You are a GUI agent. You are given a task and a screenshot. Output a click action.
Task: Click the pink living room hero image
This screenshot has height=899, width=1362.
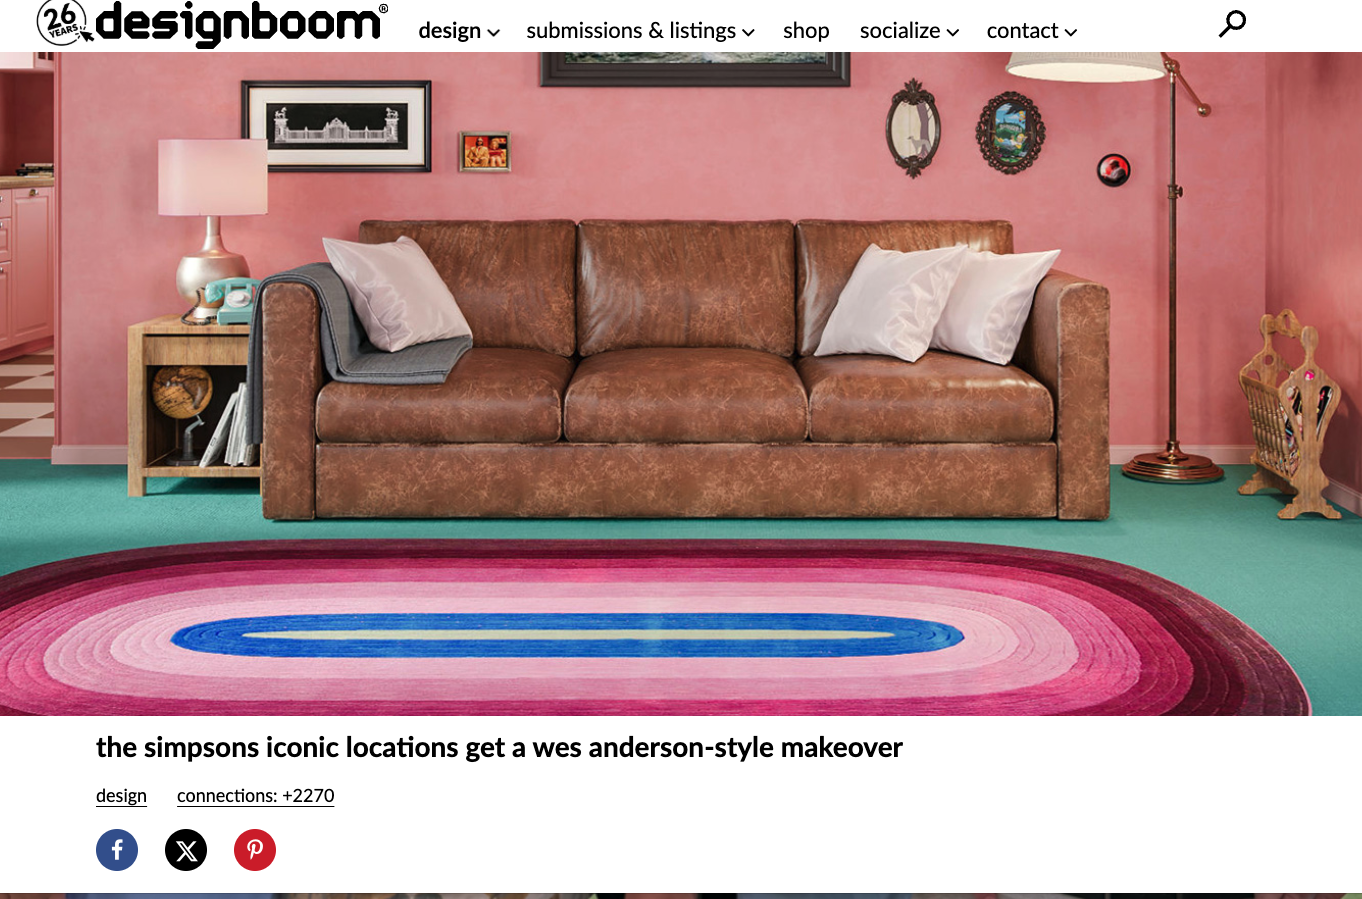[x=681, y=384]
